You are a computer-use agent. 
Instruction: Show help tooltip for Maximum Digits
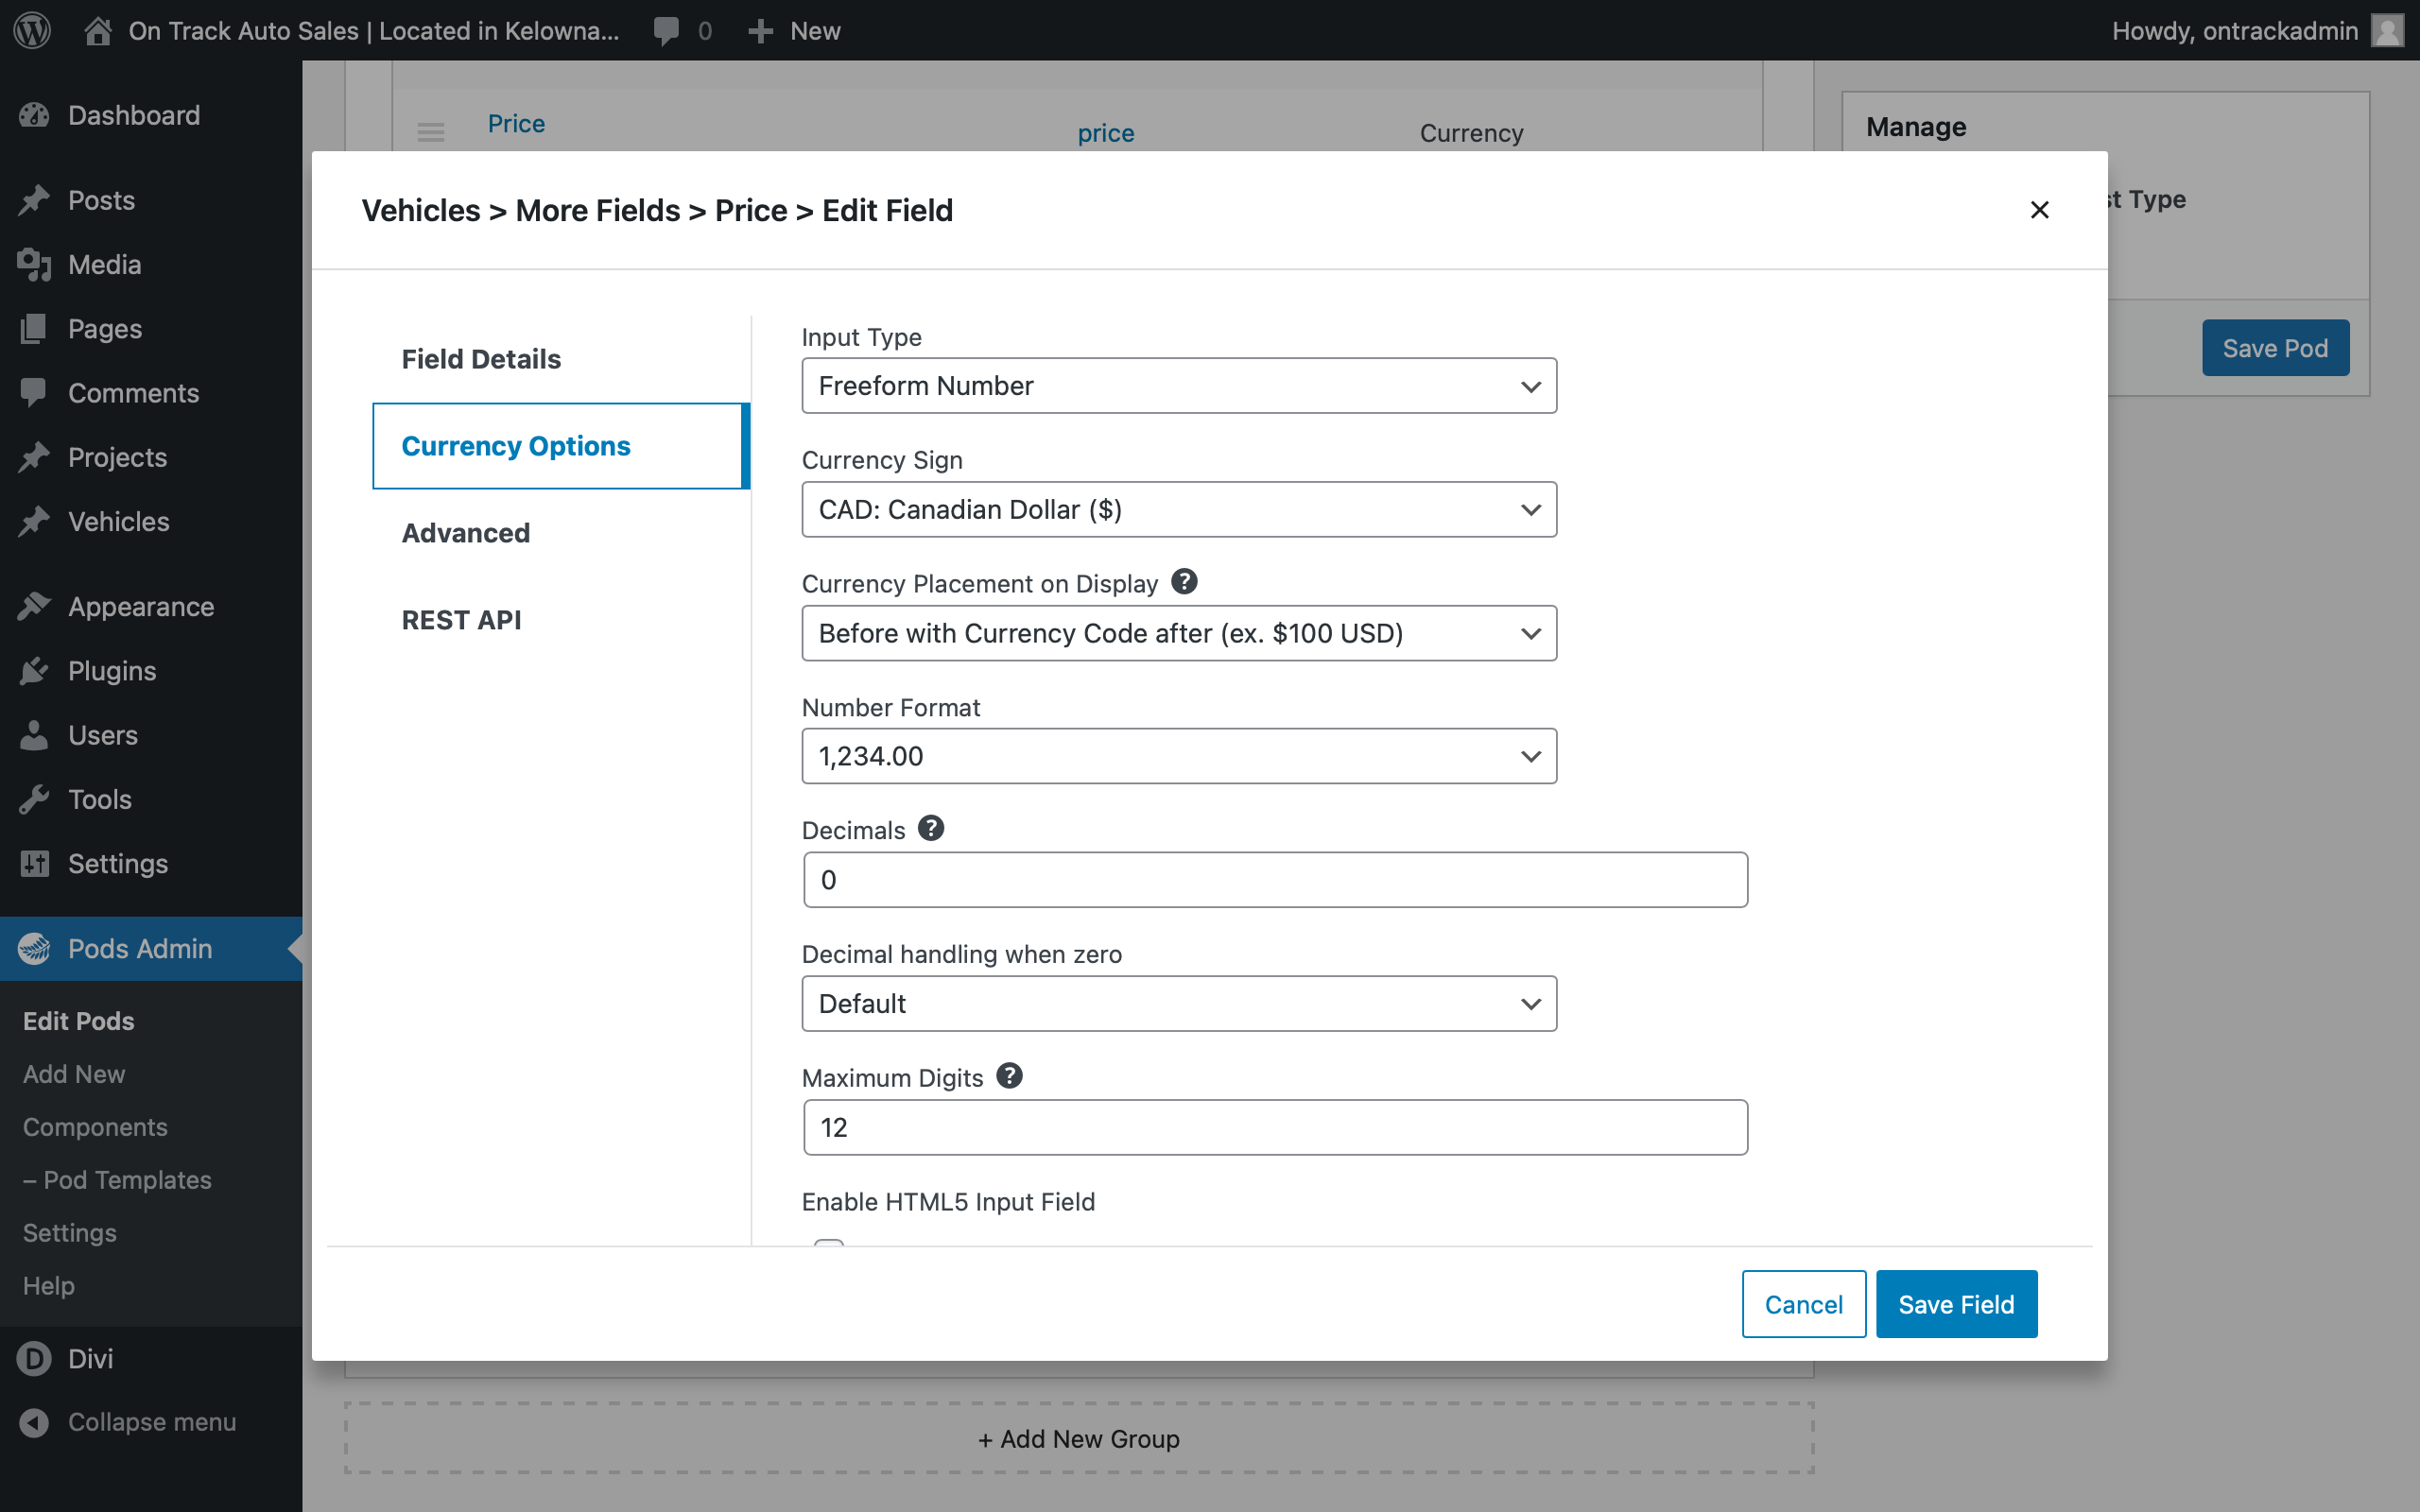[1010, 1075]
